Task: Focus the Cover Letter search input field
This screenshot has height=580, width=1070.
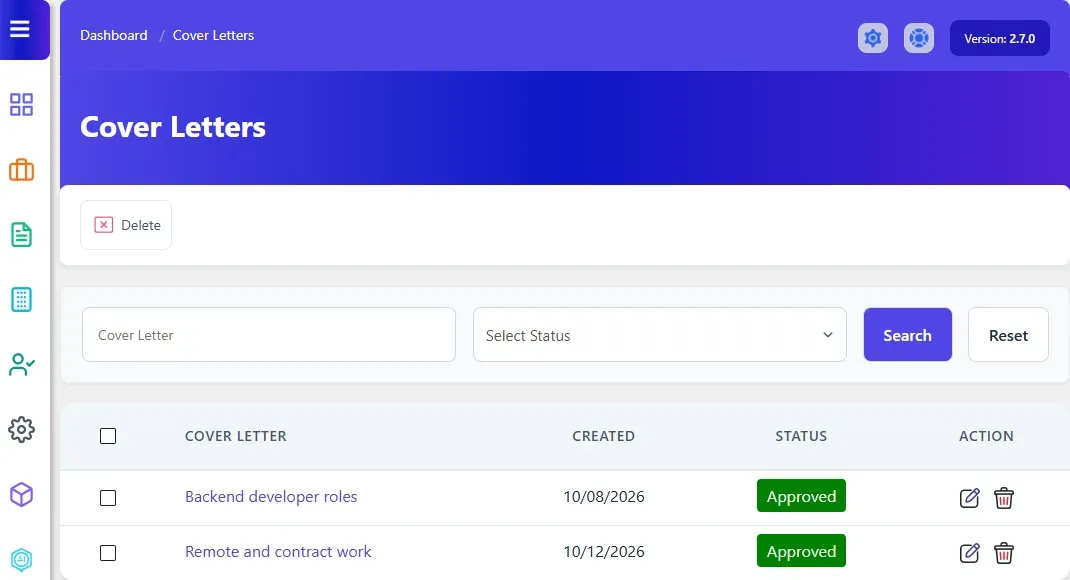Action: 269,335
